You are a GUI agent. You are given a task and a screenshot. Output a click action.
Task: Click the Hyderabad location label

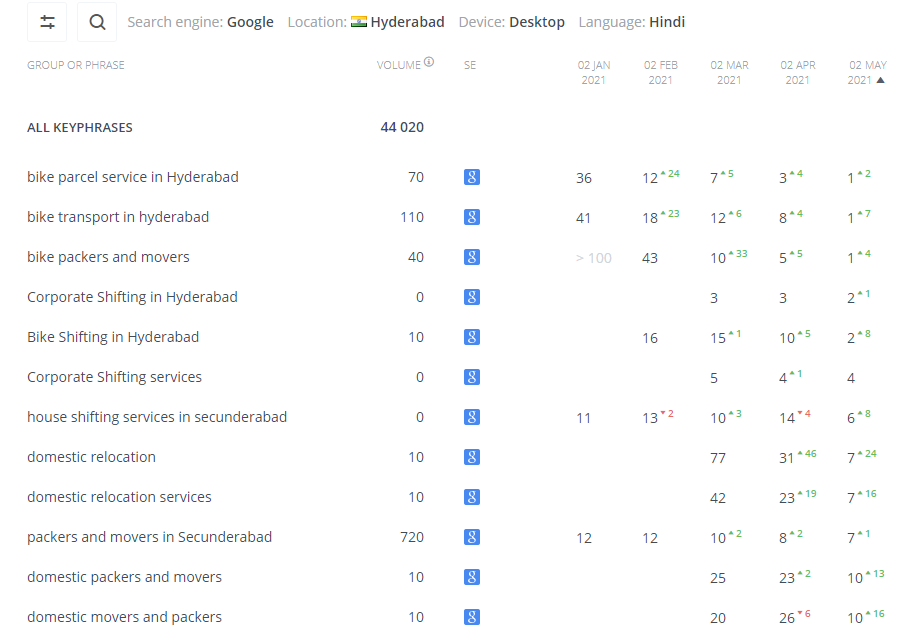407,22
